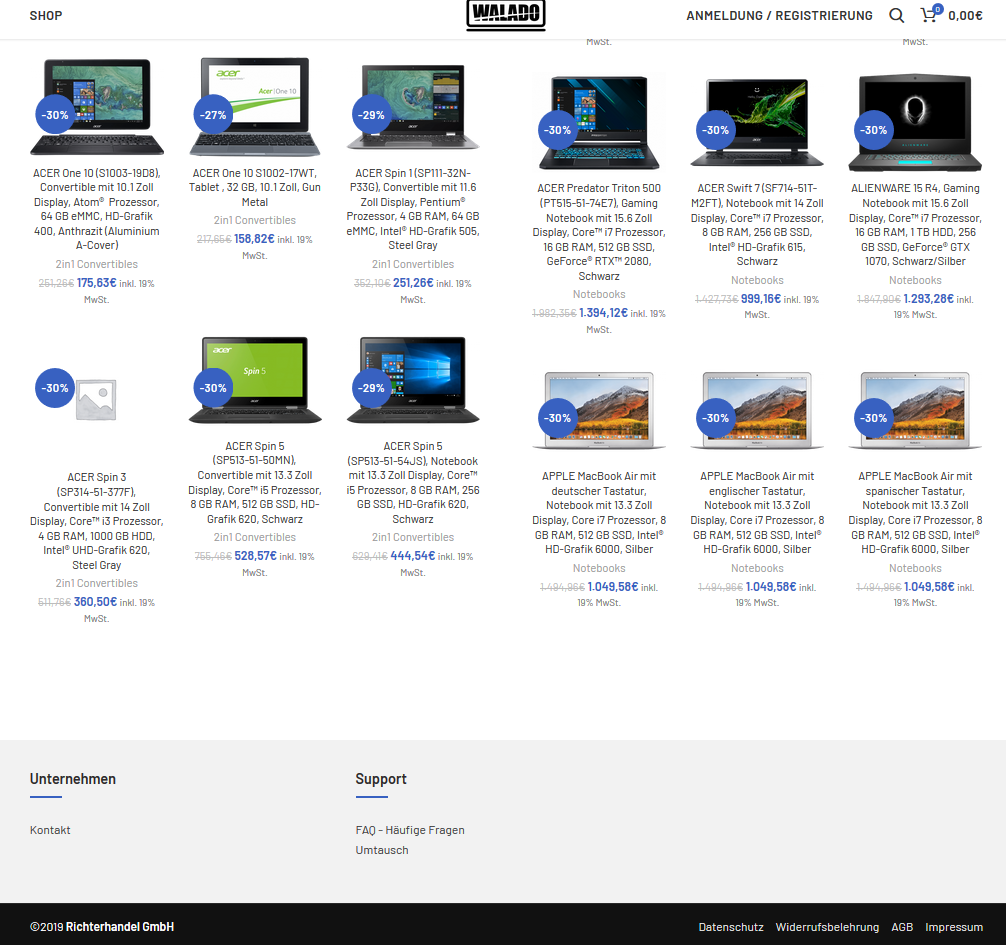This screenshot has height=945, width=1006.
Task: Open the Widerrufsbelehrung footer link
Action: pyautogui.click(x=827, y=927)
